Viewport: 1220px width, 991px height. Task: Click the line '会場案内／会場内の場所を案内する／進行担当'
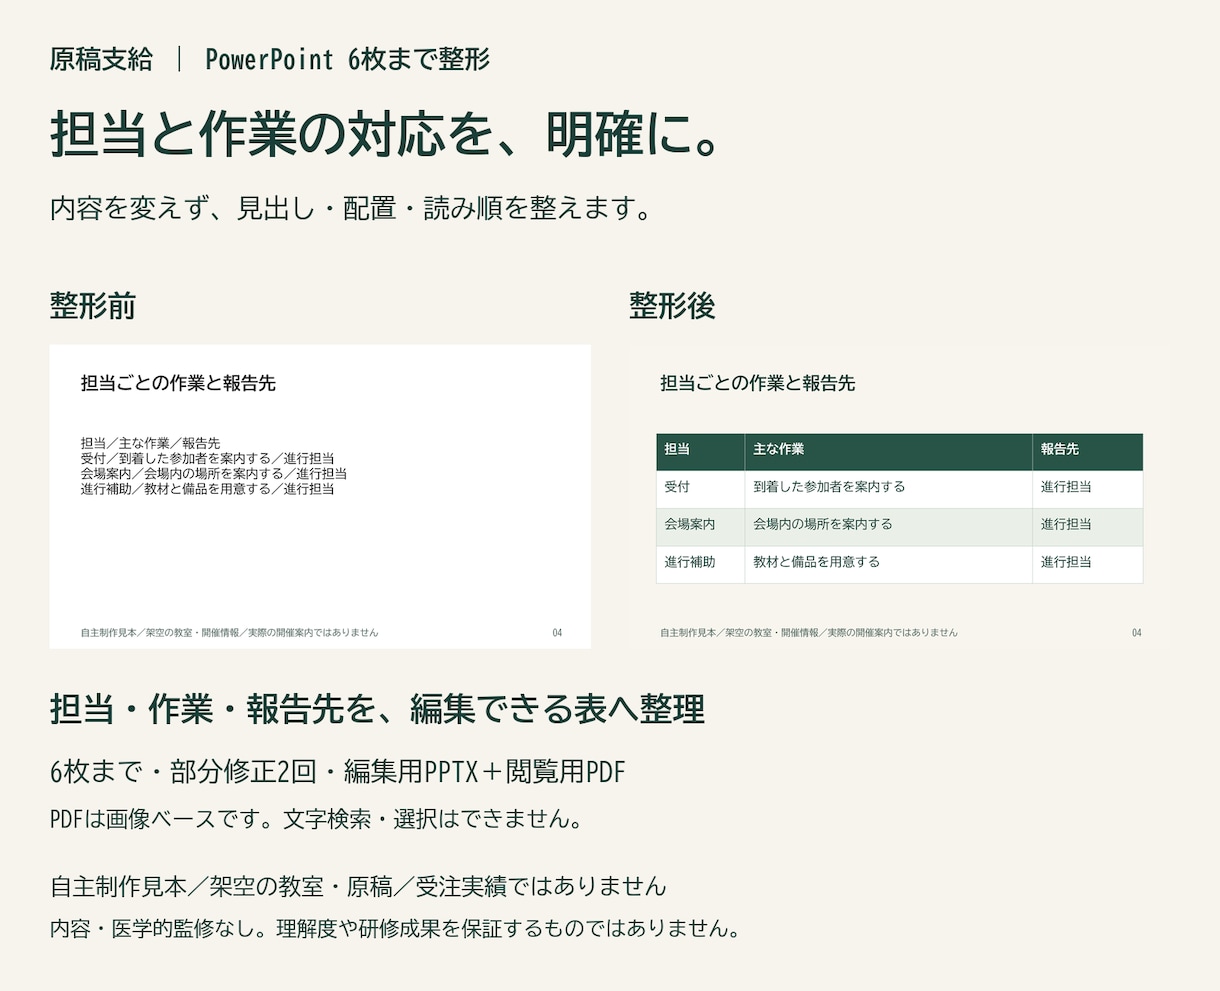214,473
